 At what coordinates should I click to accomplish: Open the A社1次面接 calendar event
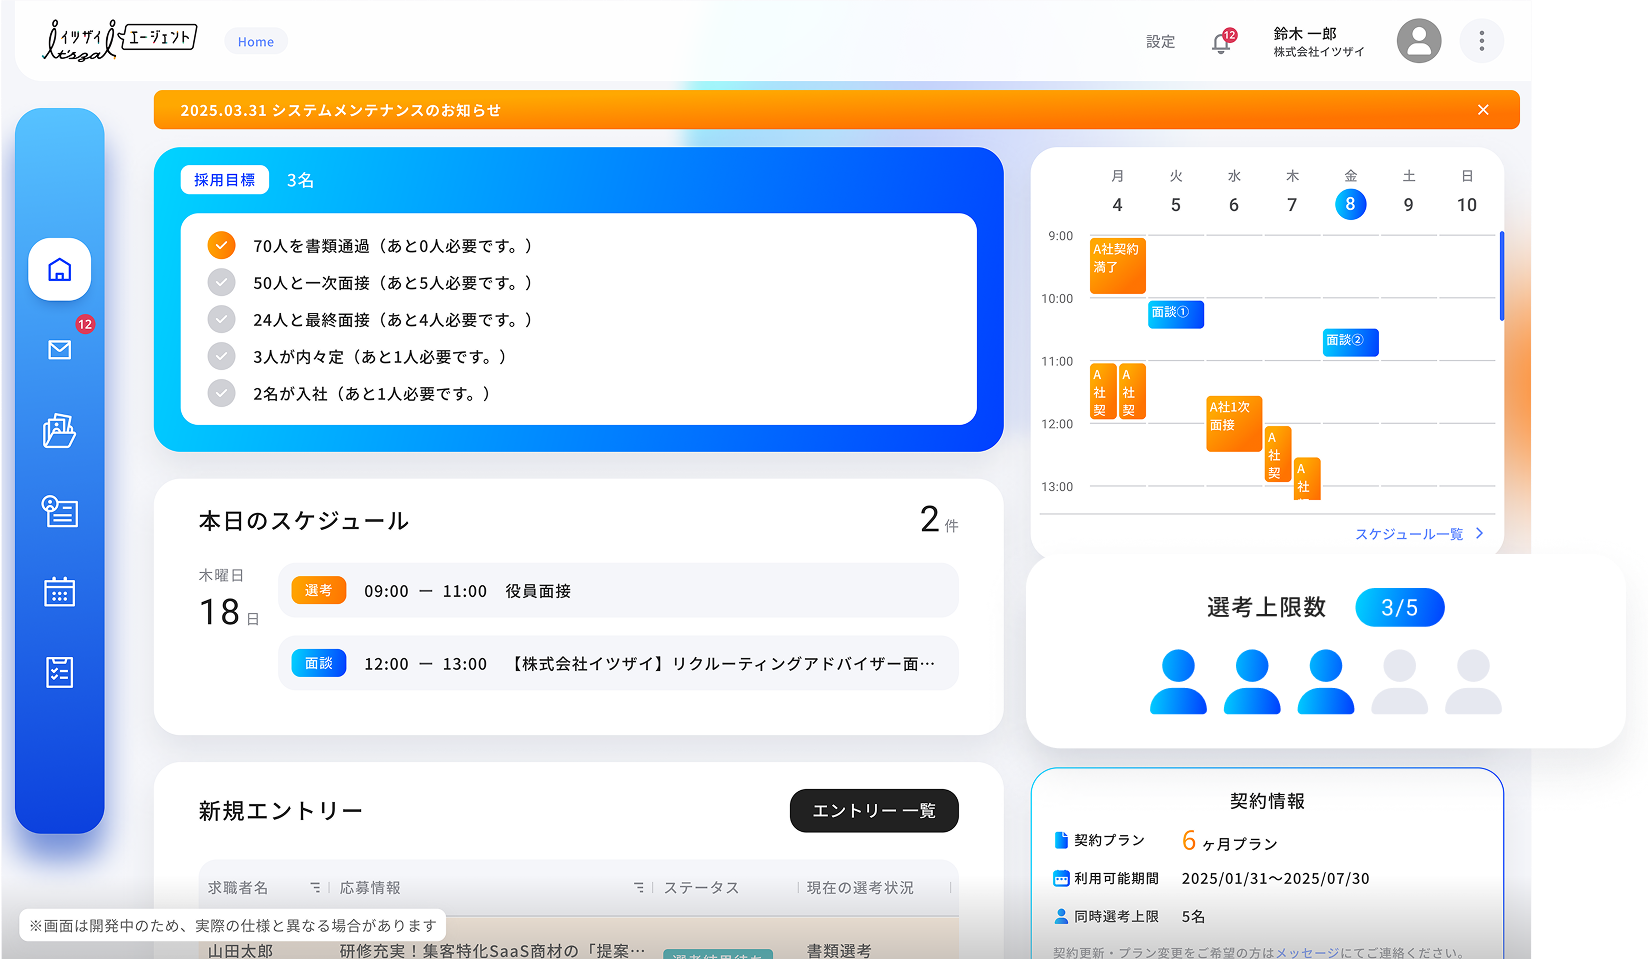1234,424
